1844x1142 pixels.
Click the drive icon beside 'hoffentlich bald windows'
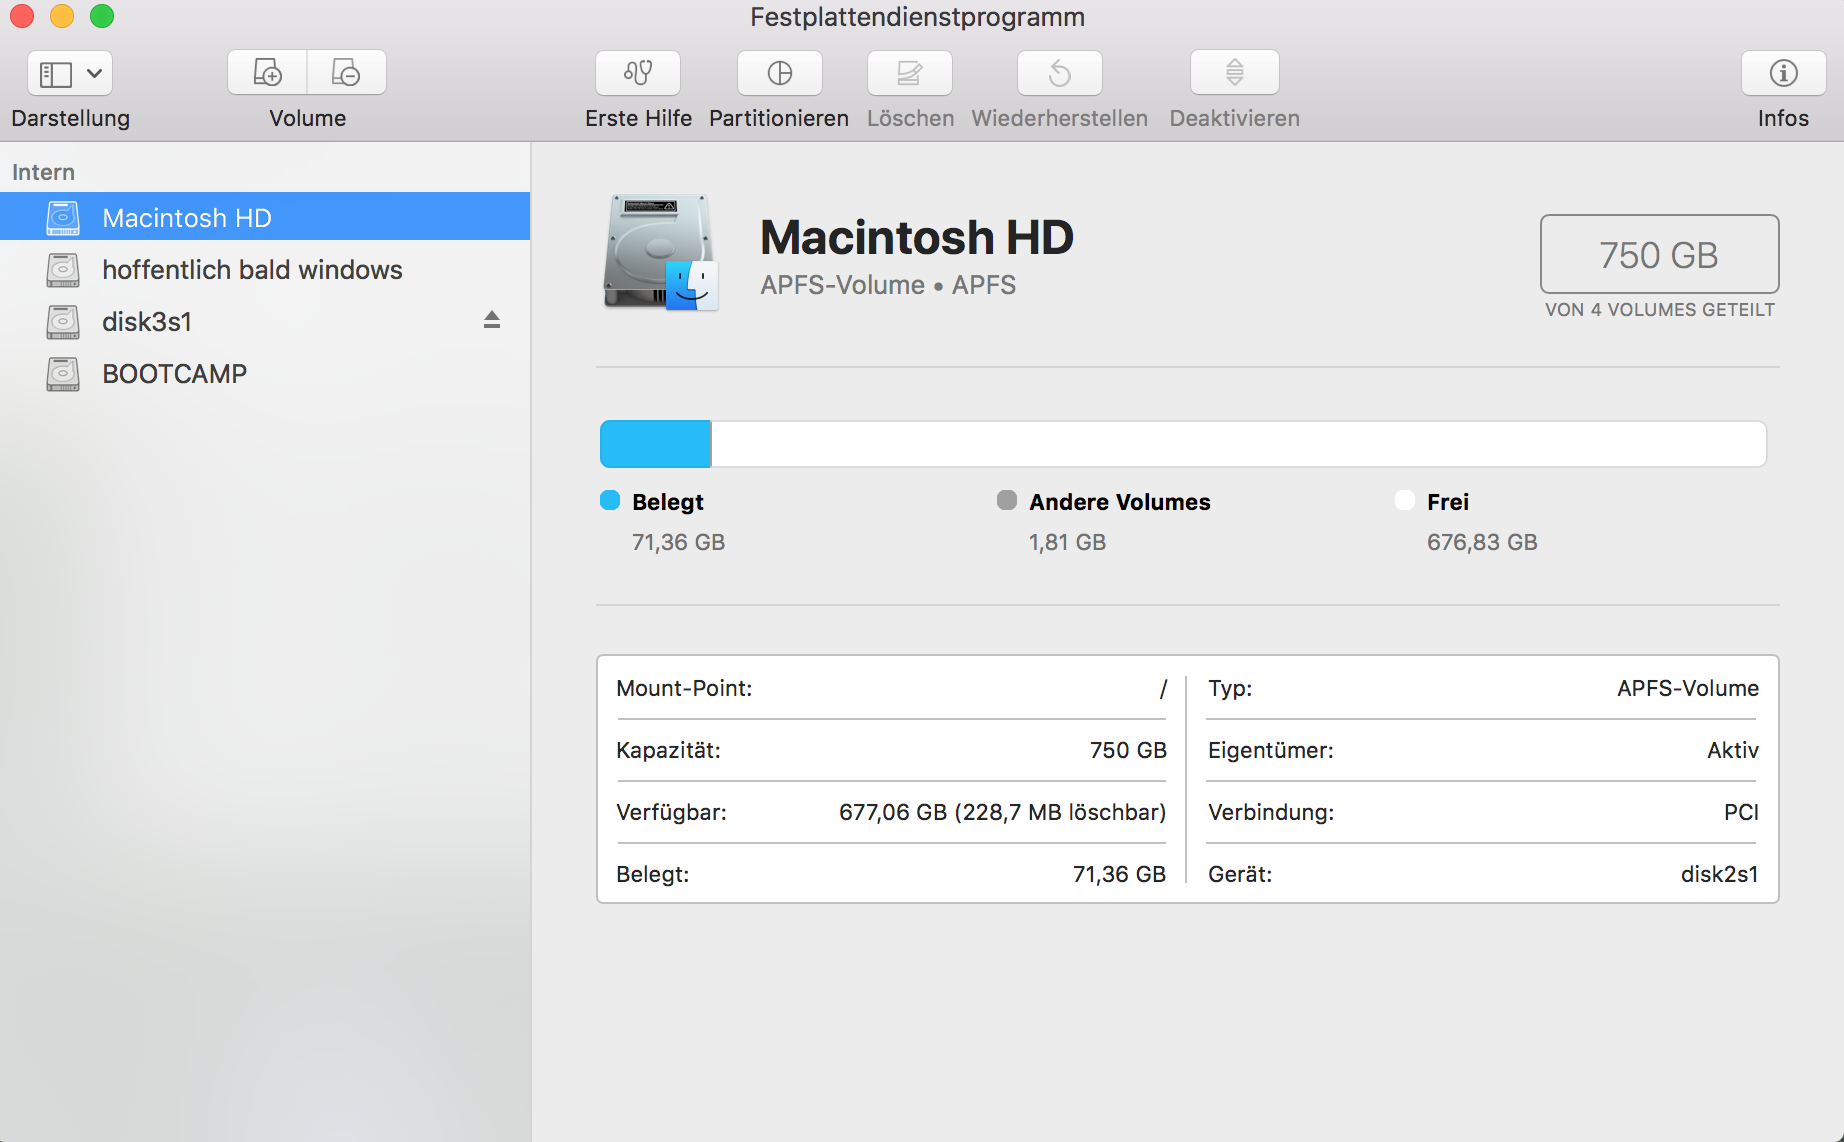63,270
